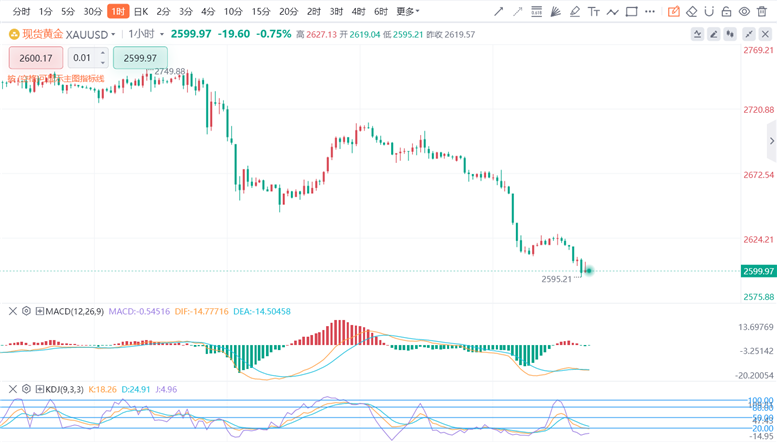Decrease lot size with down arrow
Image resolution: width=777 pixels, height=444 pixels.
(x=103, y=63)
